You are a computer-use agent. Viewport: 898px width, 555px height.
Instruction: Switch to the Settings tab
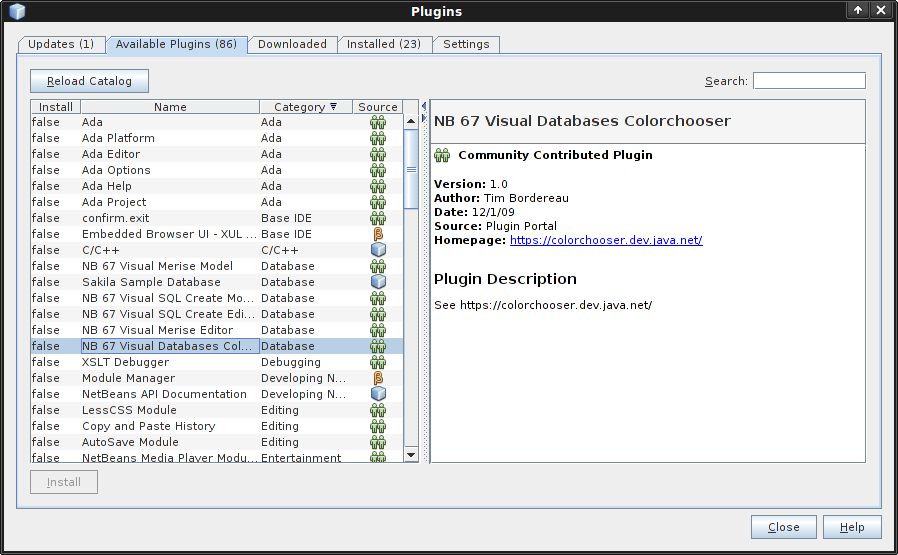[466, 45]
